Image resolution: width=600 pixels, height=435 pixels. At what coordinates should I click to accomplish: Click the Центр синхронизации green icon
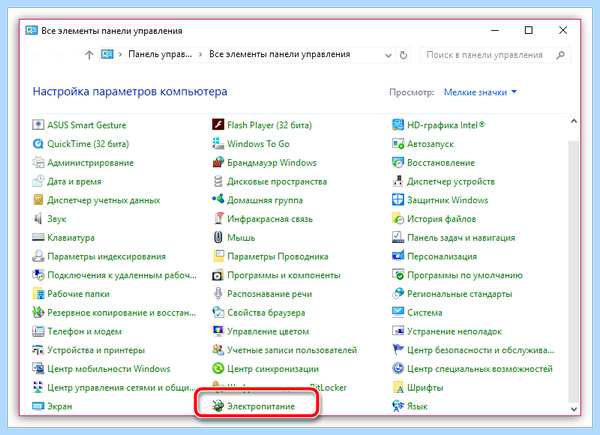click(x=218, y=368)
